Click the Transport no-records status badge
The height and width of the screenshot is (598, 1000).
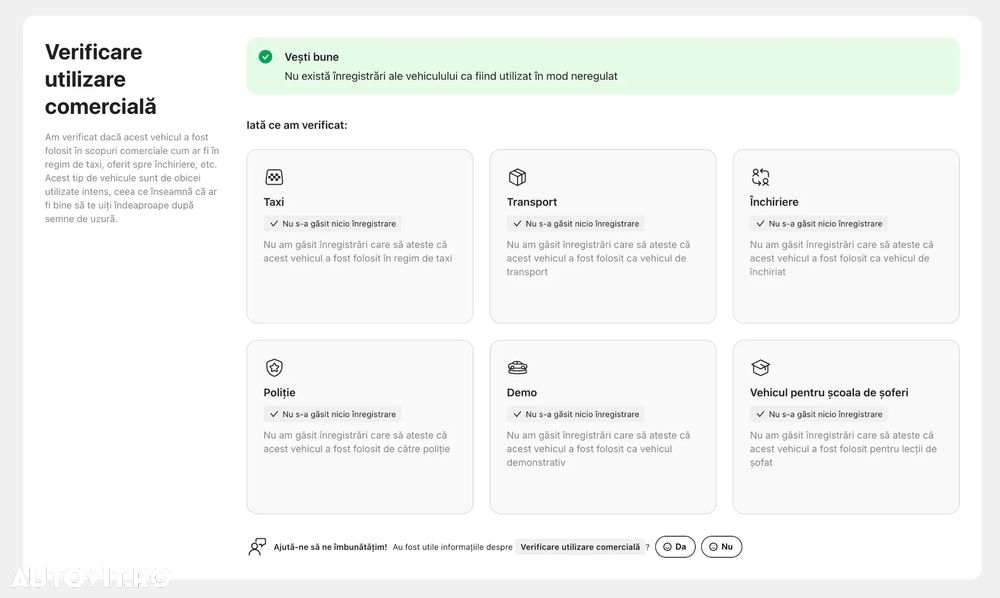575,224
